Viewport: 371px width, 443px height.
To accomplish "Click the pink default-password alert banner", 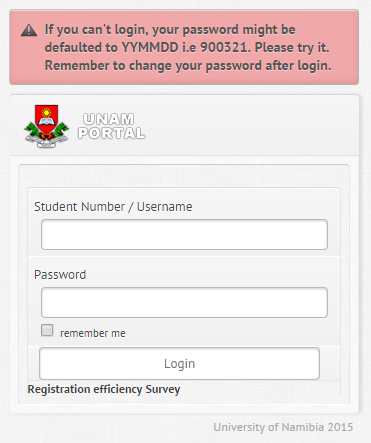I will [x=184, y=47].
